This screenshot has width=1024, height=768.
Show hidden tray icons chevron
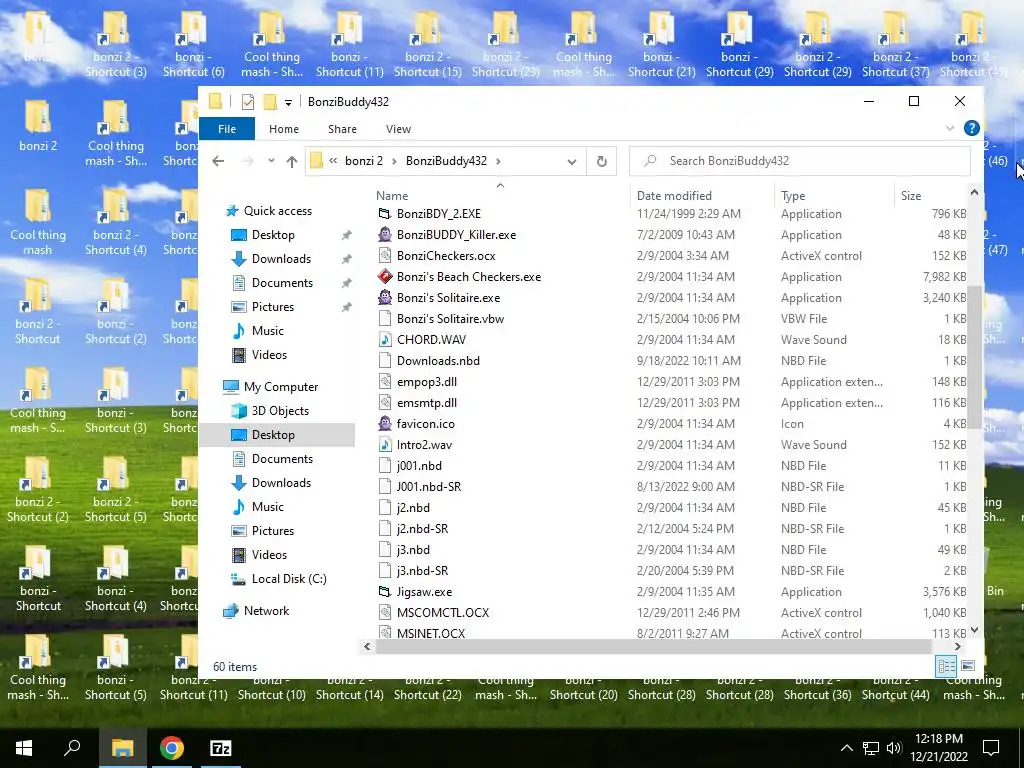click(x=846, y=748)
